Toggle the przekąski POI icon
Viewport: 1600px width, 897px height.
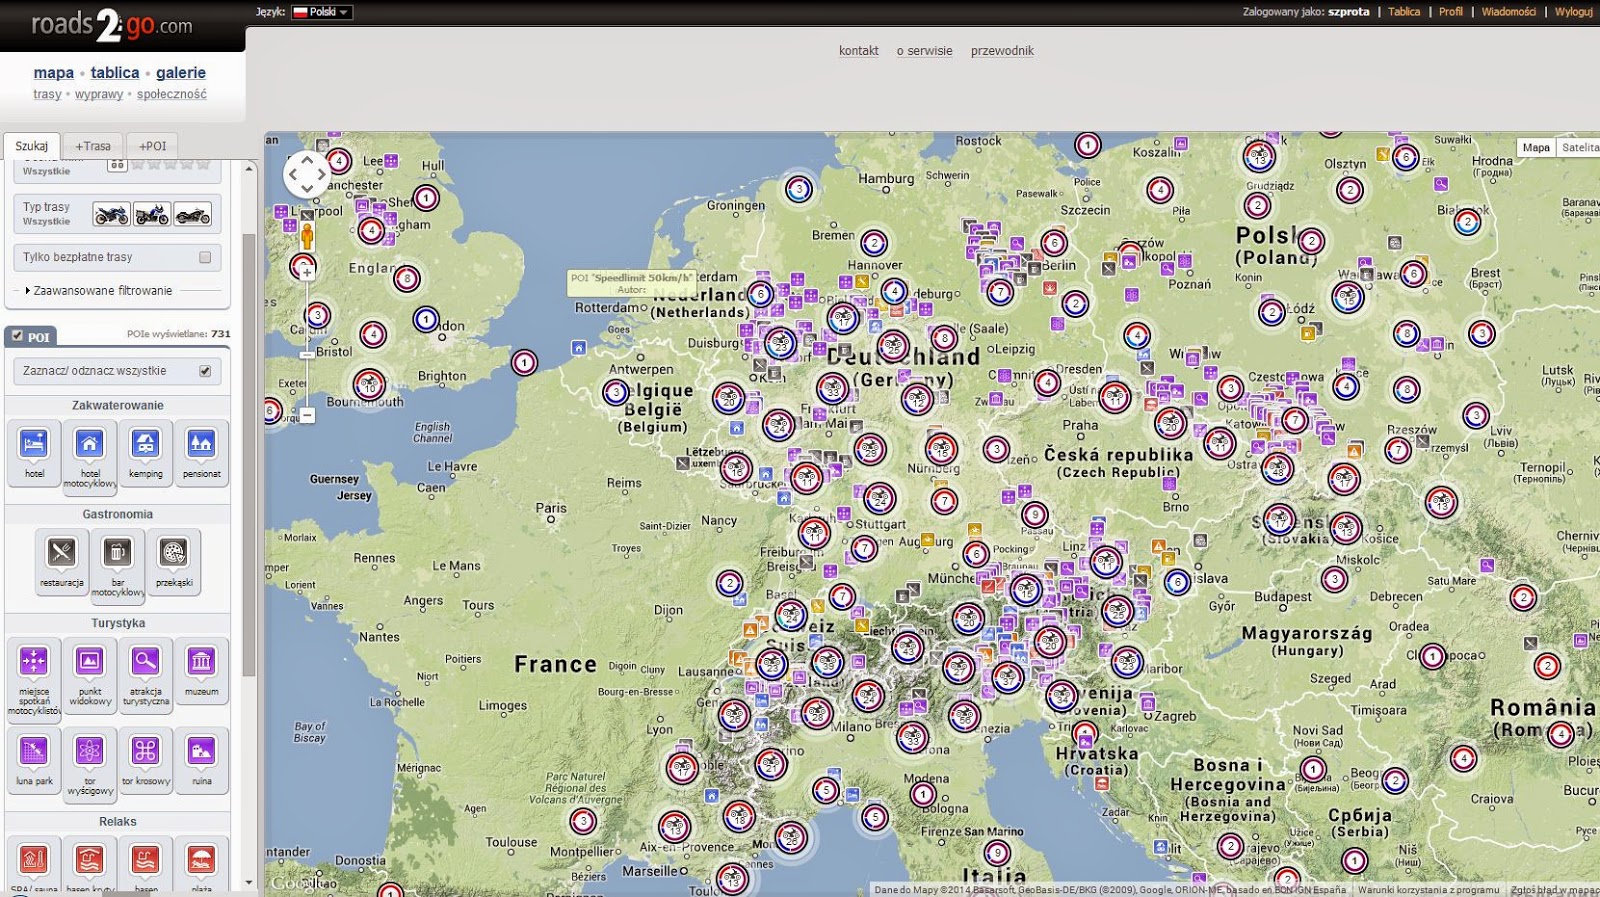[x=174, y=562]
